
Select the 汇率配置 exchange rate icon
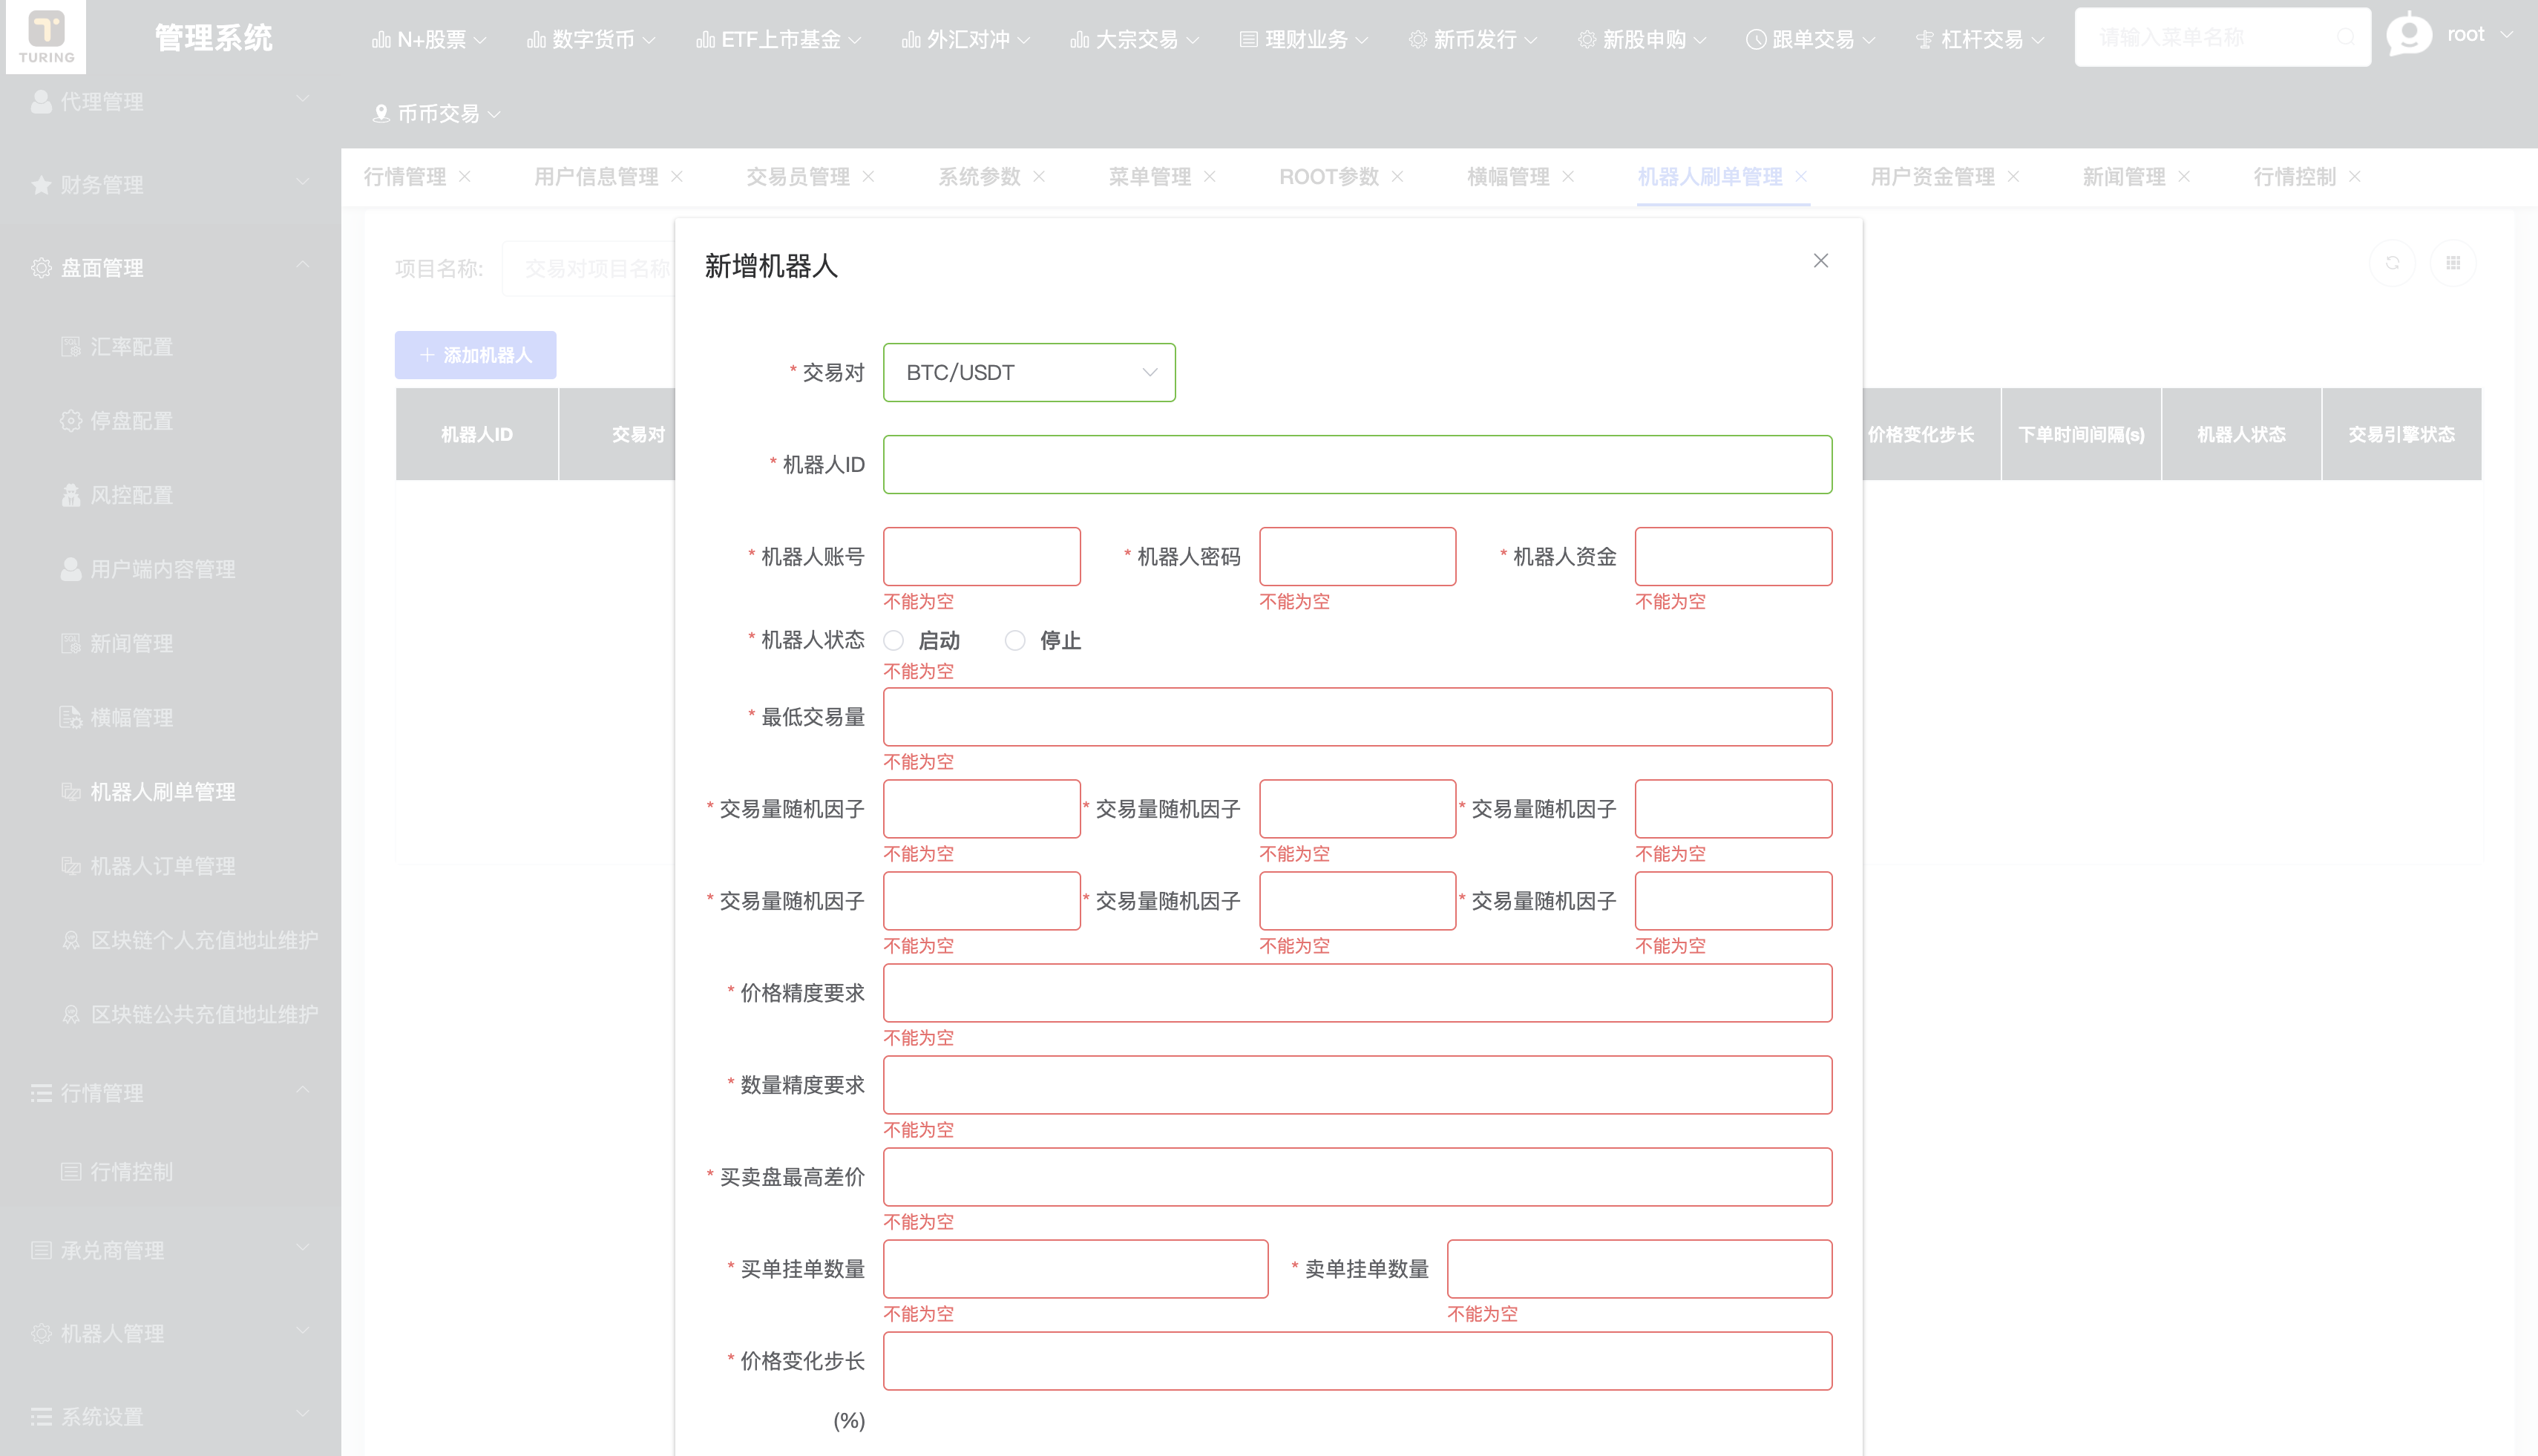coord(71,347)
